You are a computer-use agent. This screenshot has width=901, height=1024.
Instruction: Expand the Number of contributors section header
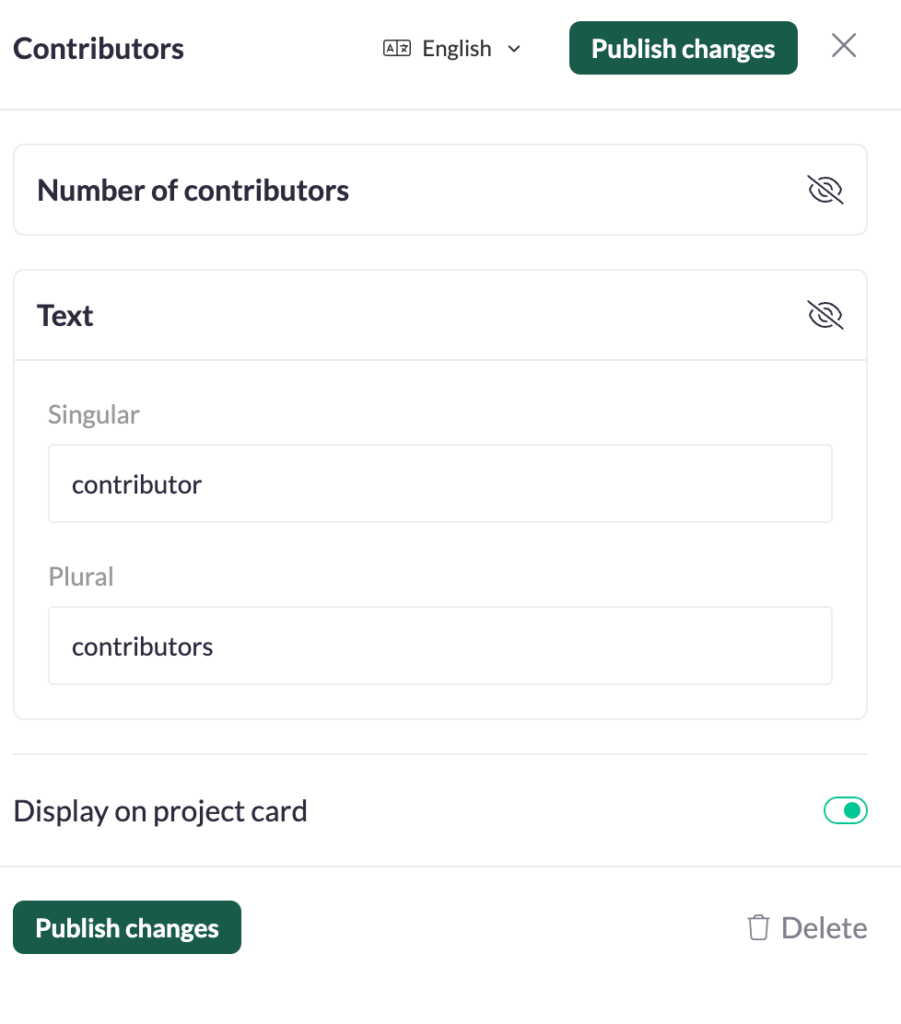(193, 190)
